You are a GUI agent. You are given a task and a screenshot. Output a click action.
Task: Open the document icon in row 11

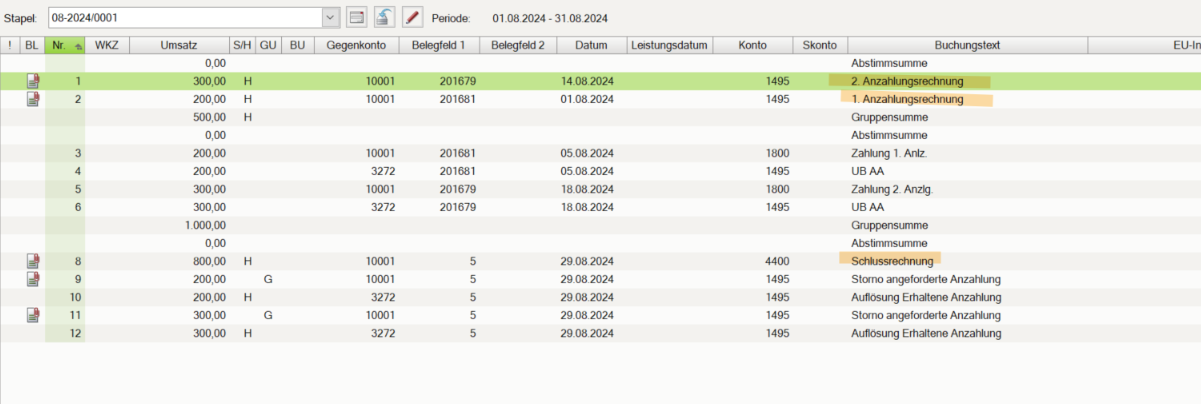point(33,314)
